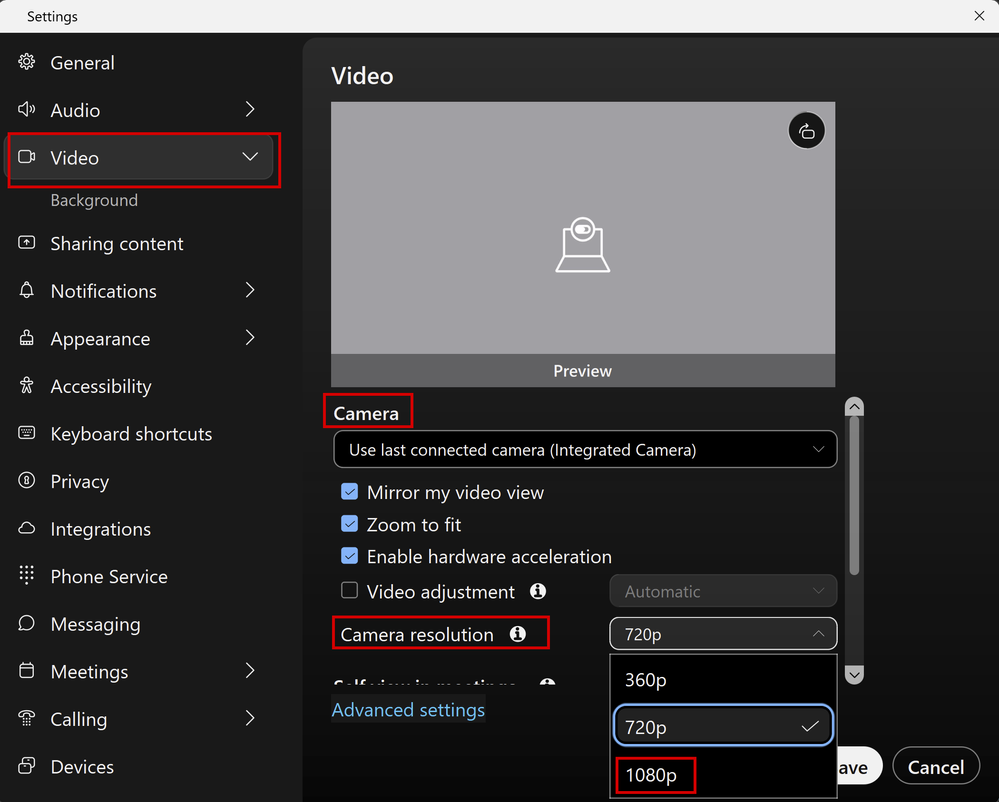This screenshot has width=999, height=802.
Task: Click the Notifications bell icon
Action: (x=27, y=290)
